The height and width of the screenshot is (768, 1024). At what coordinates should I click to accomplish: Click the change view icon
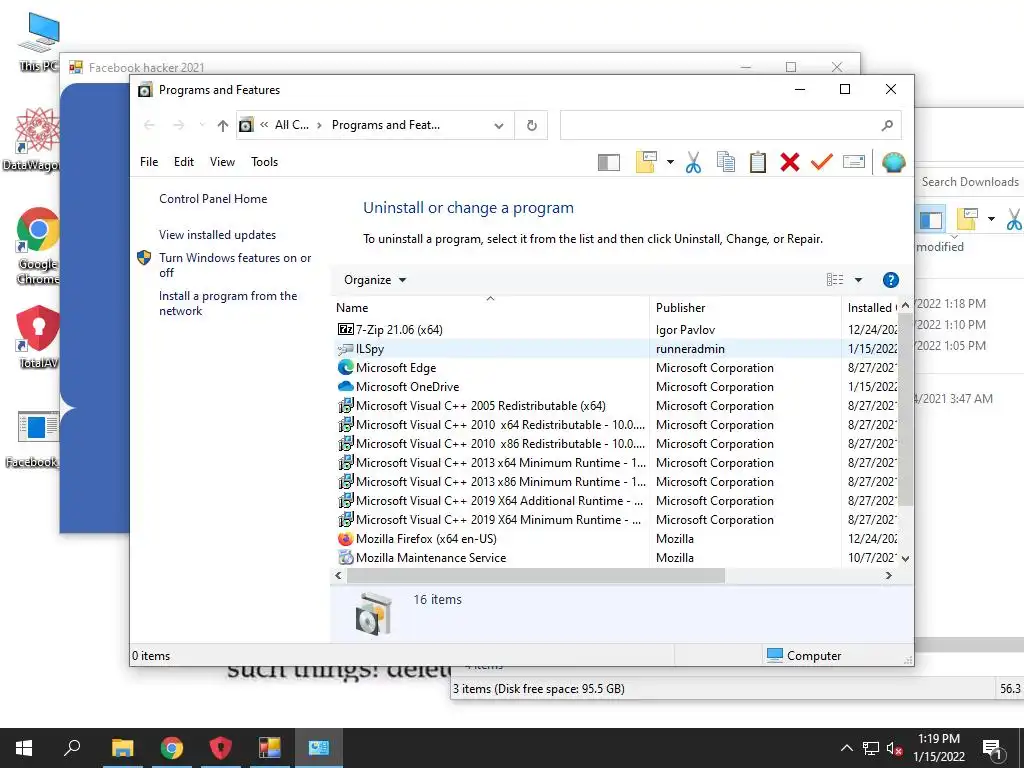pyautogui.click(x=835, y=280)
